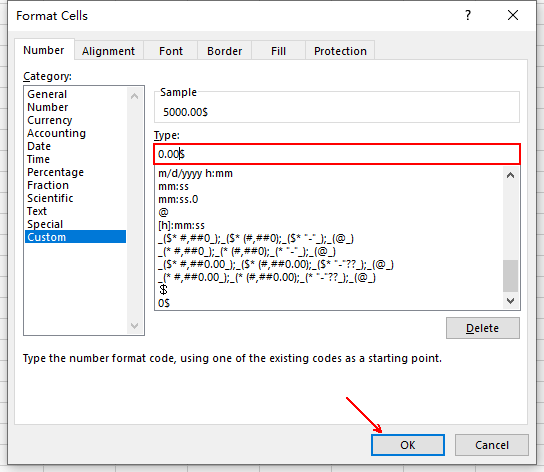
Task: Click the format list scrollbar thumb
Action: coord(510,276)
